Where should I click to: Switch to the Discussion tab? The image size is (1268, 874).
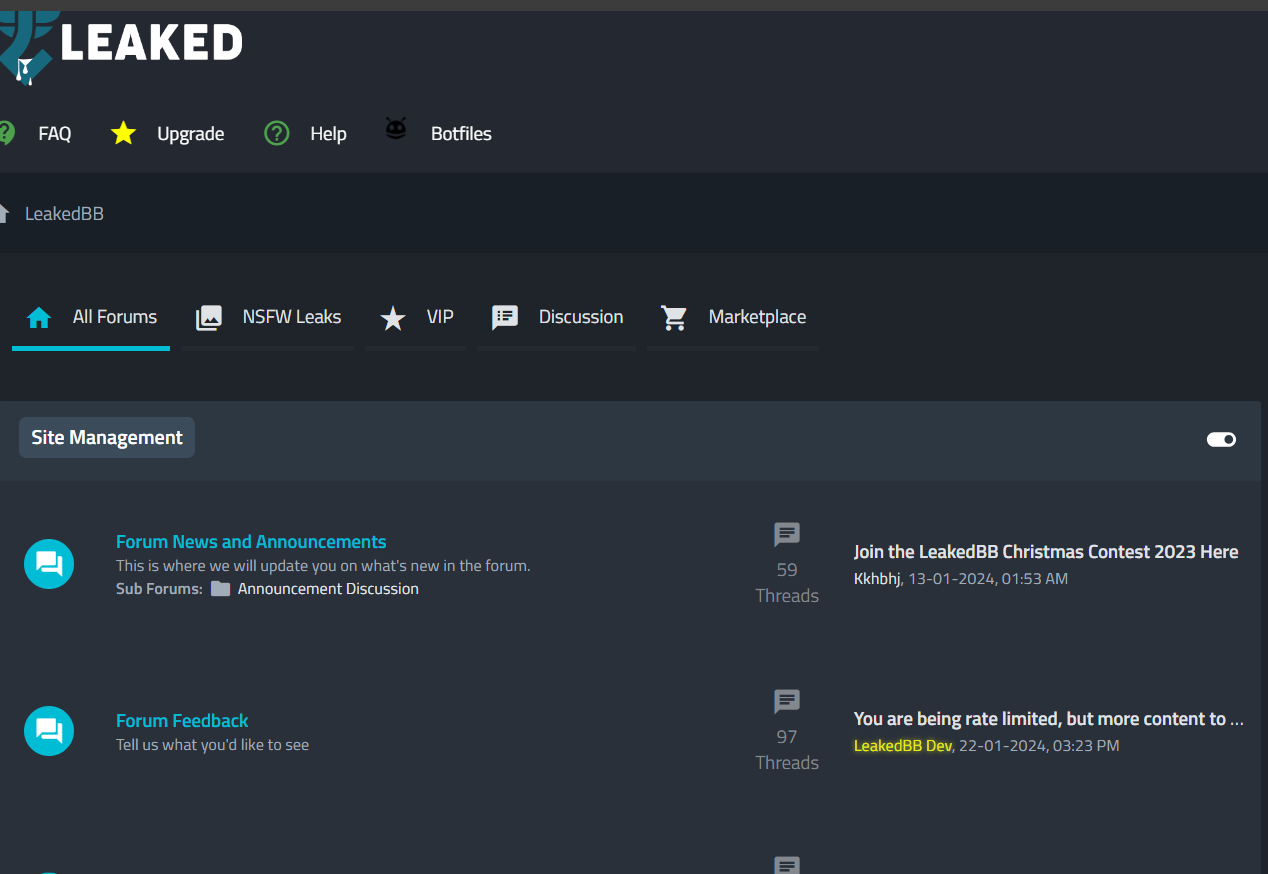tap(557, 320)
